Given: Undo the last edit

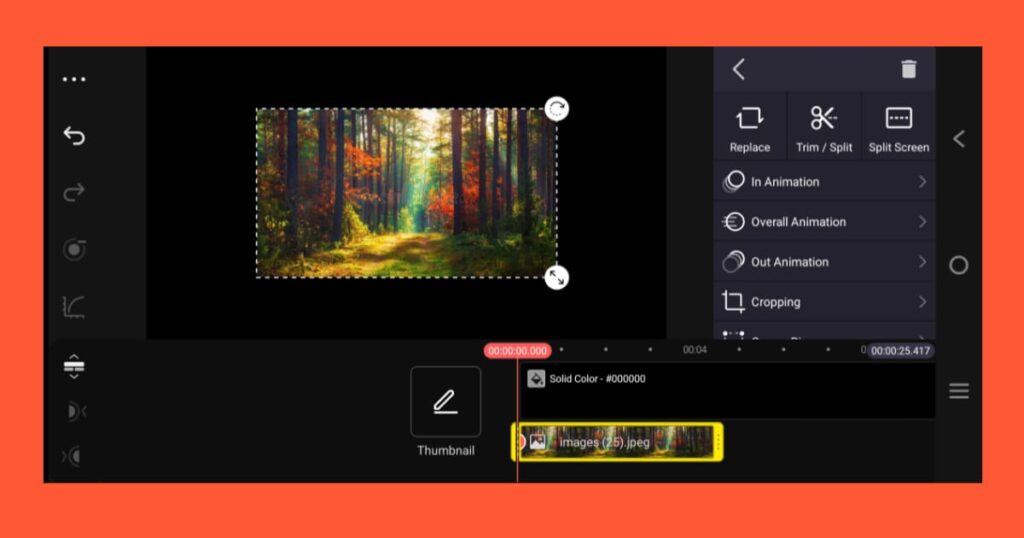Looking at the screenshot, I should click(74, 136).
